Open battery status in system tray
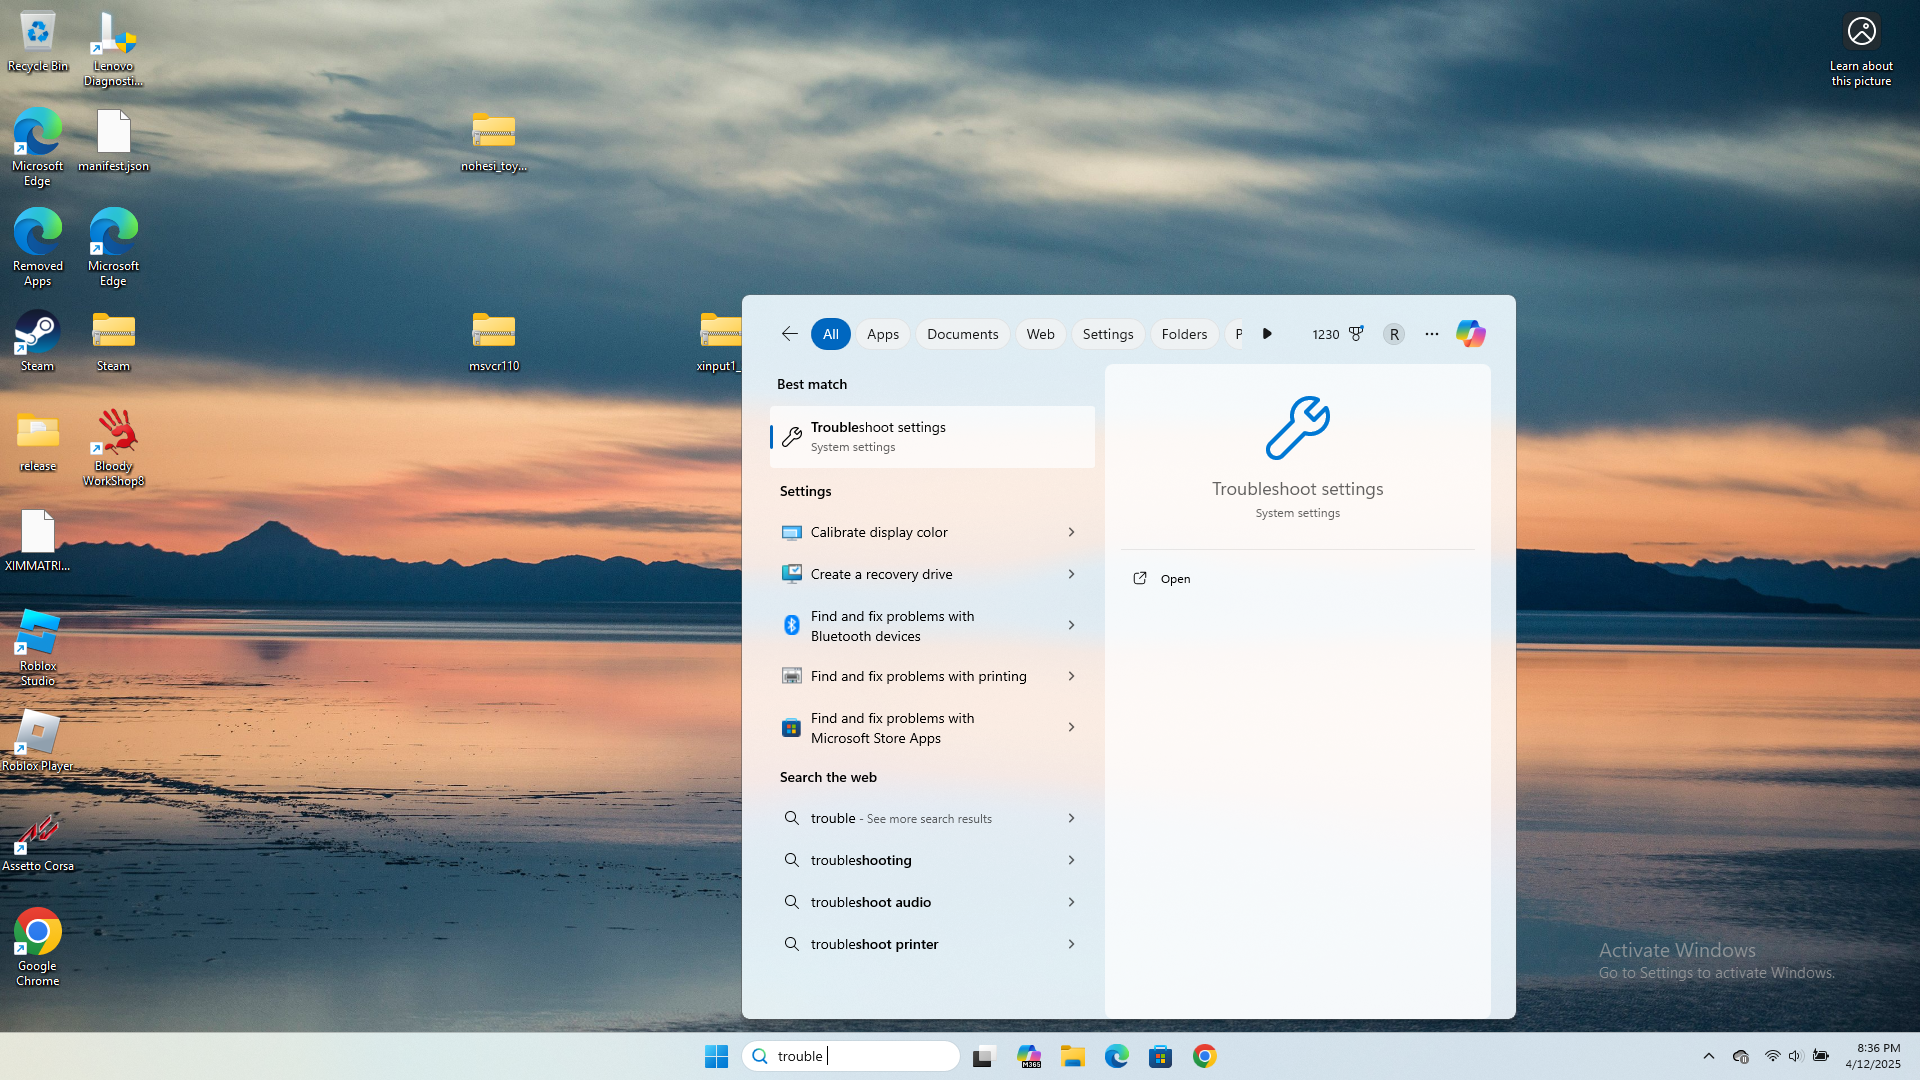 pyautogui.click(x=1820, y=1056)
